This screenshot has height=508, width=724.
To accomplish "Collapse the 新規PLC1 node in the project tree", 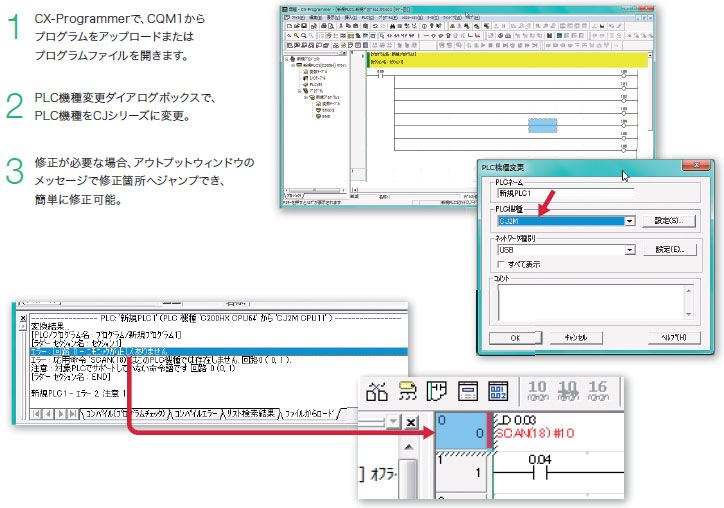I will point(293,65).
